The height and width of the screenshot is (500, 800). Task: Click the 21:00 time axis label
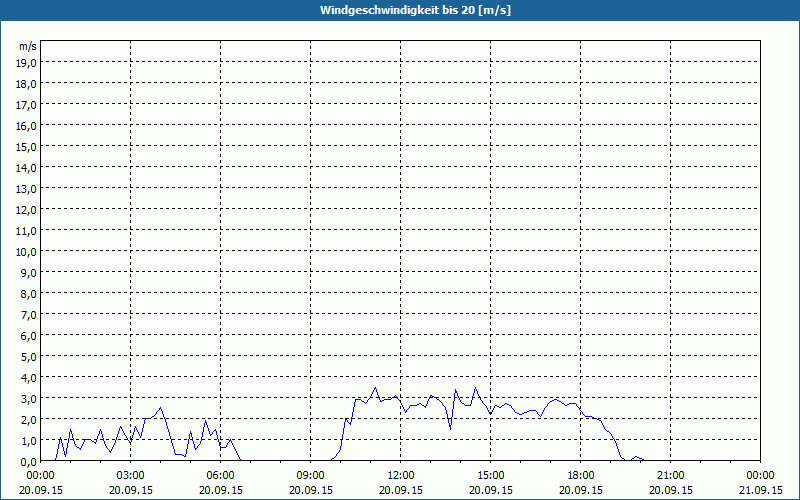[670, 476]
